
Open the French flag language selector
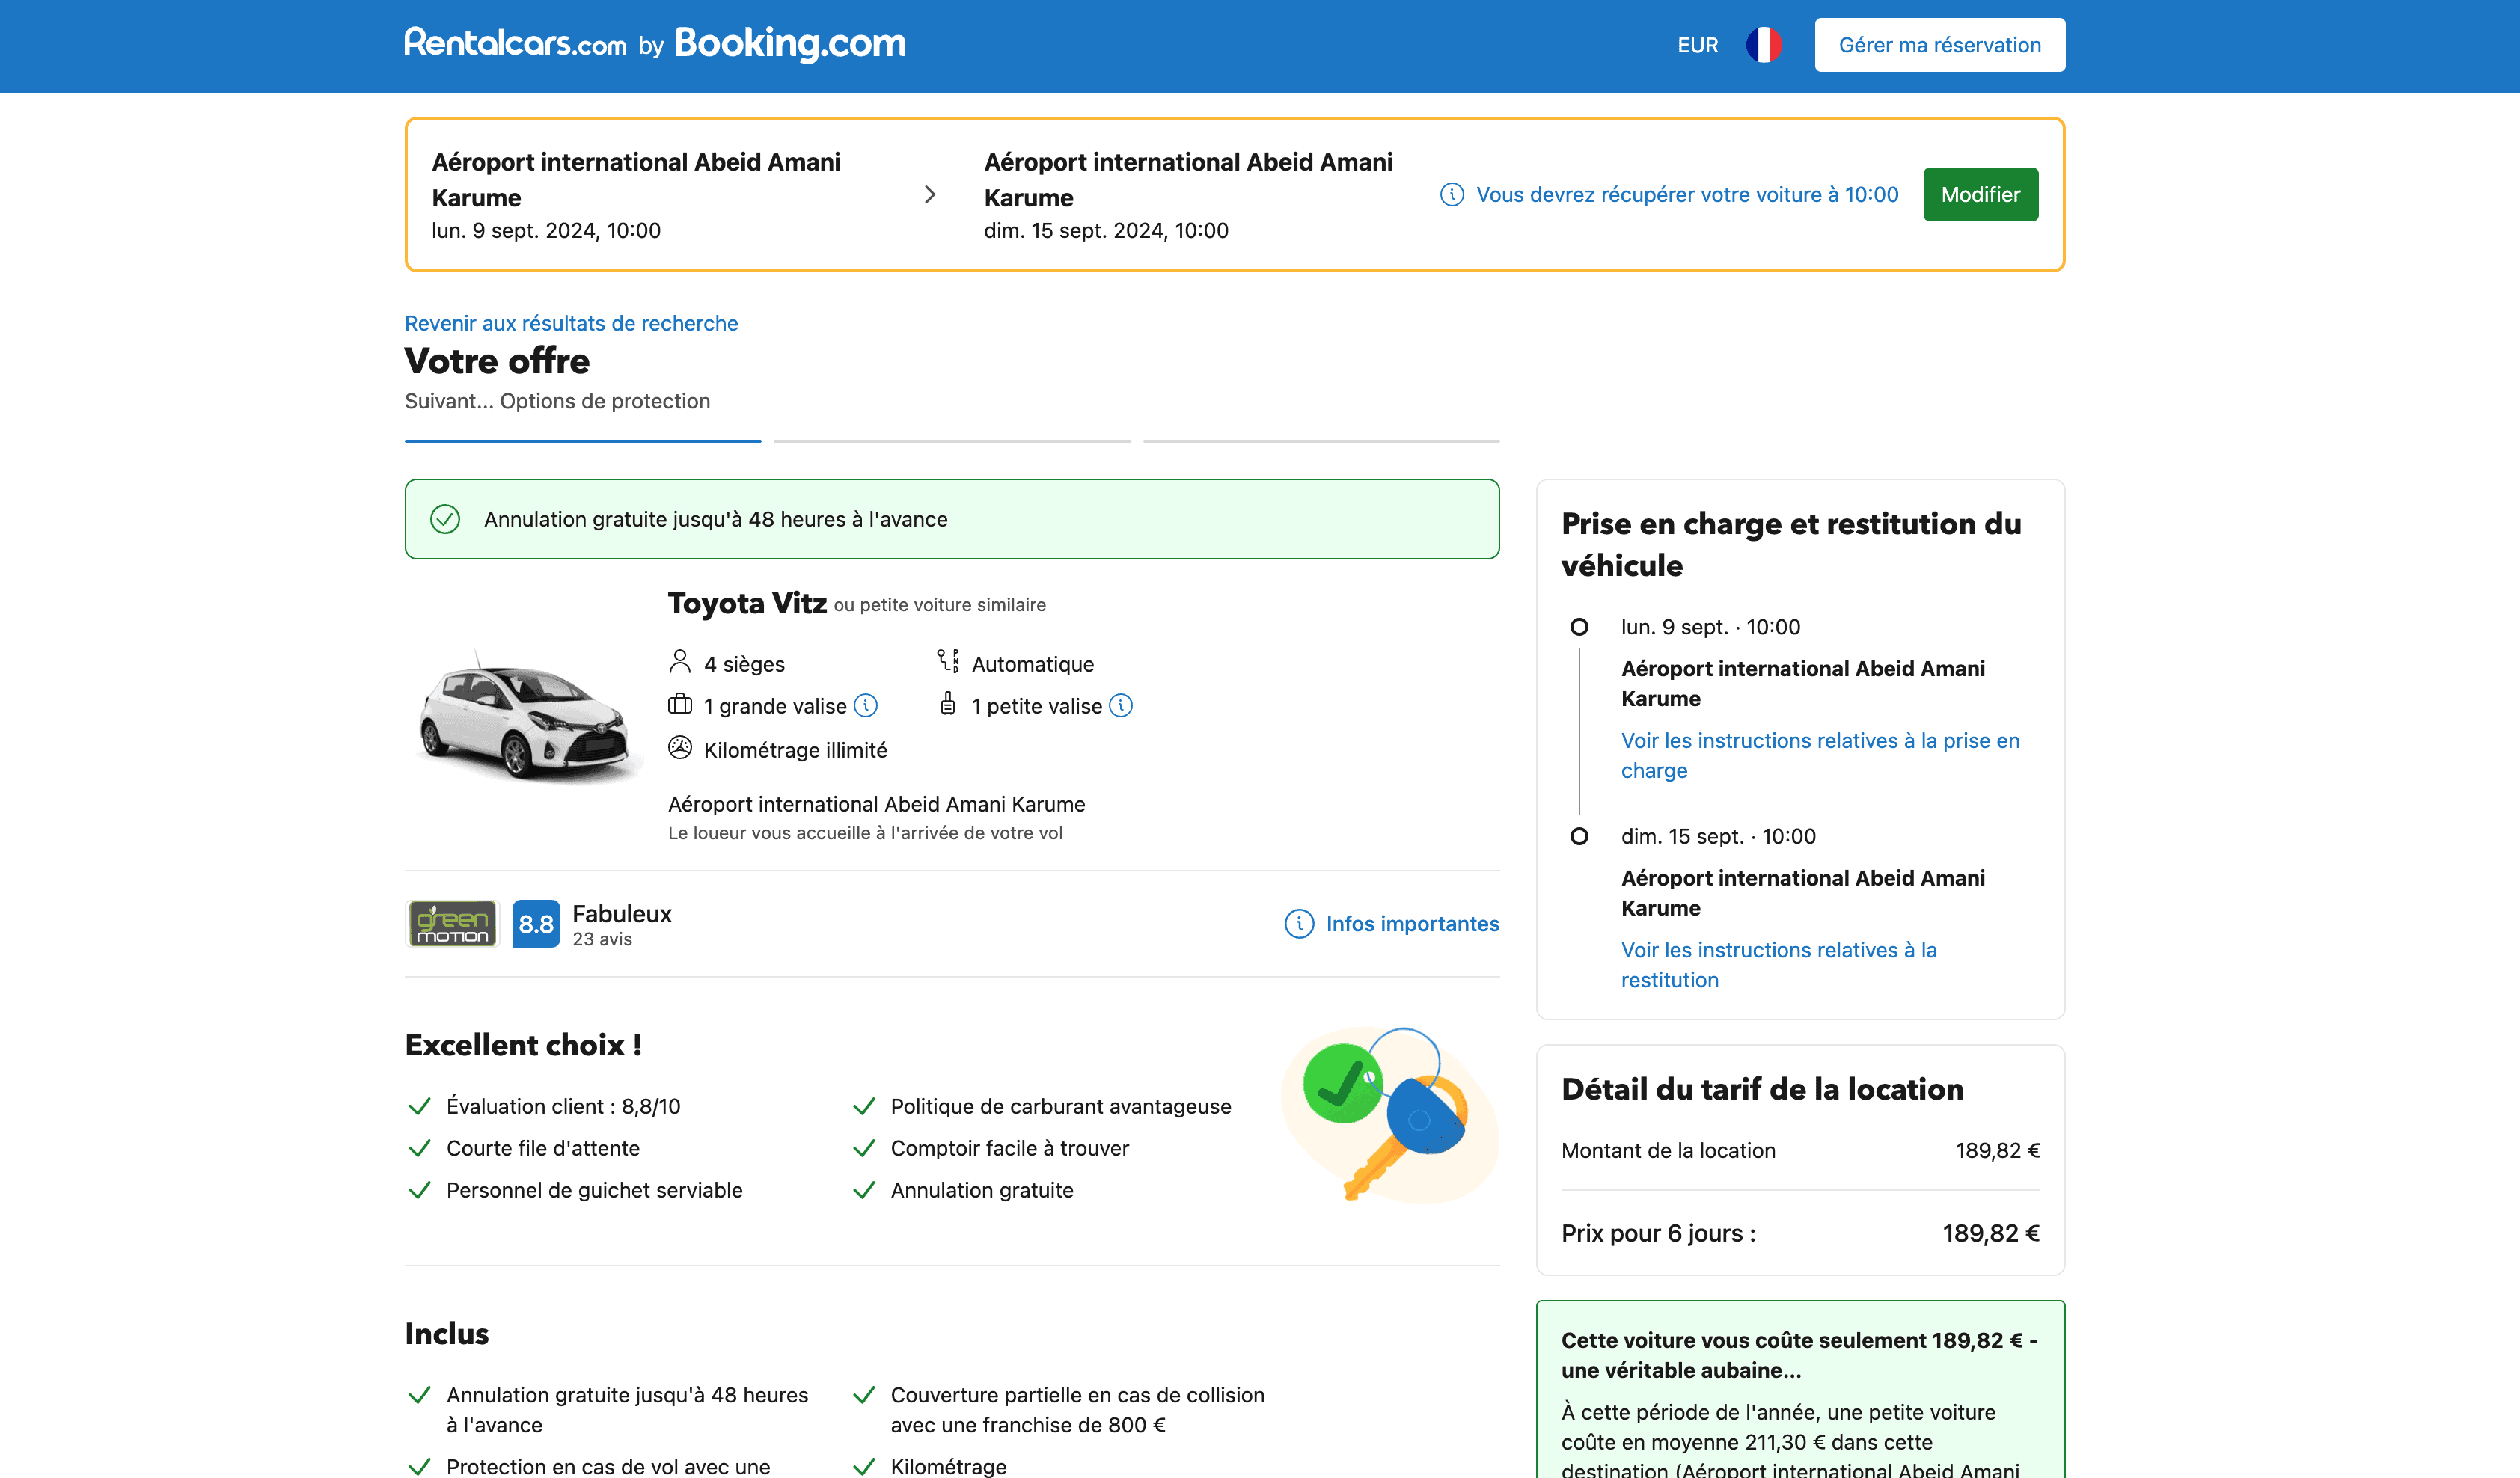(1764, 45)
